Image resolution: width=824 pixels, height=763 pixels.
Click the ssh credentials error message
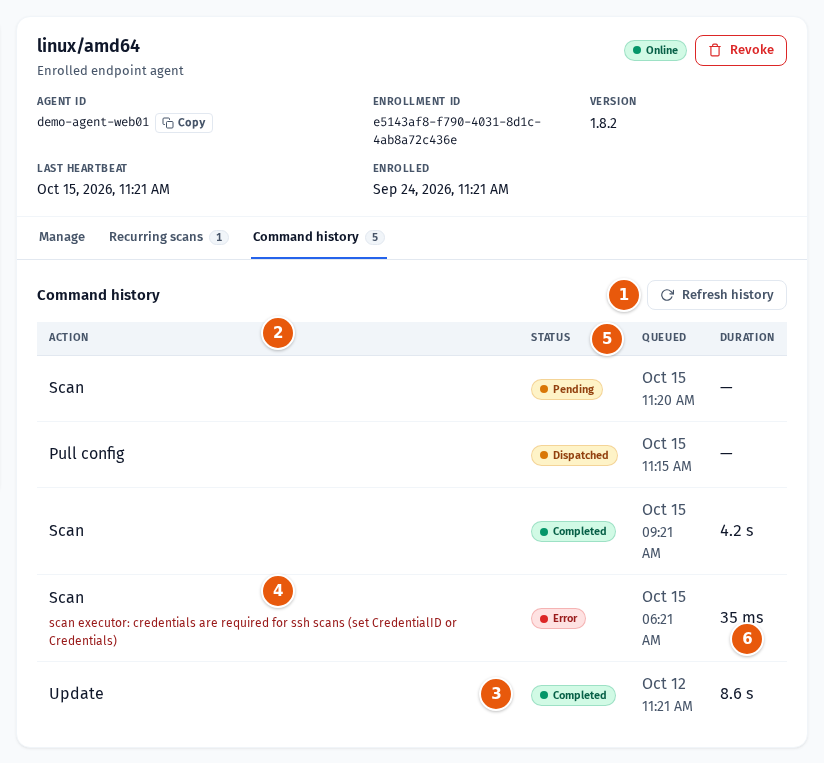(x=253, y=632)
